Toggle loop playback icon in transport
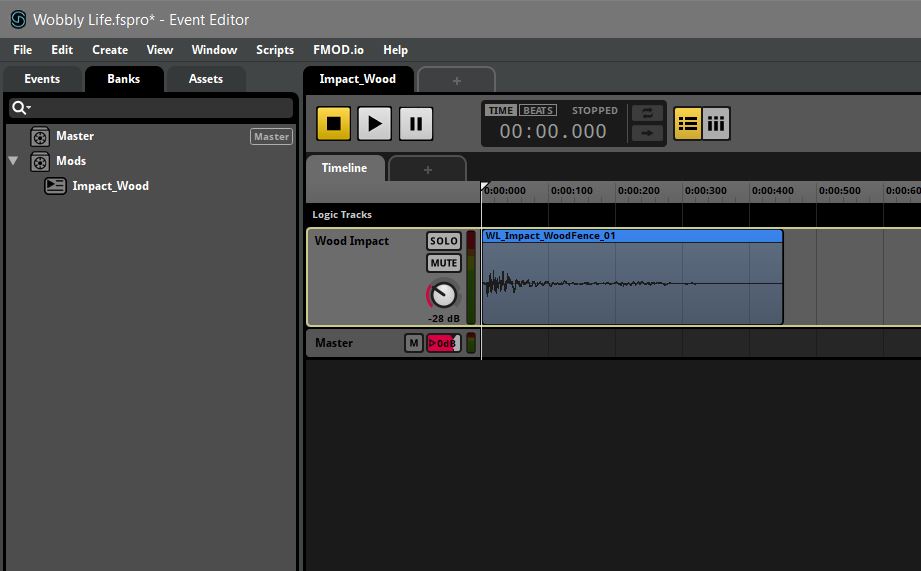Screen dimensions: 921x571 coord(647,112)
